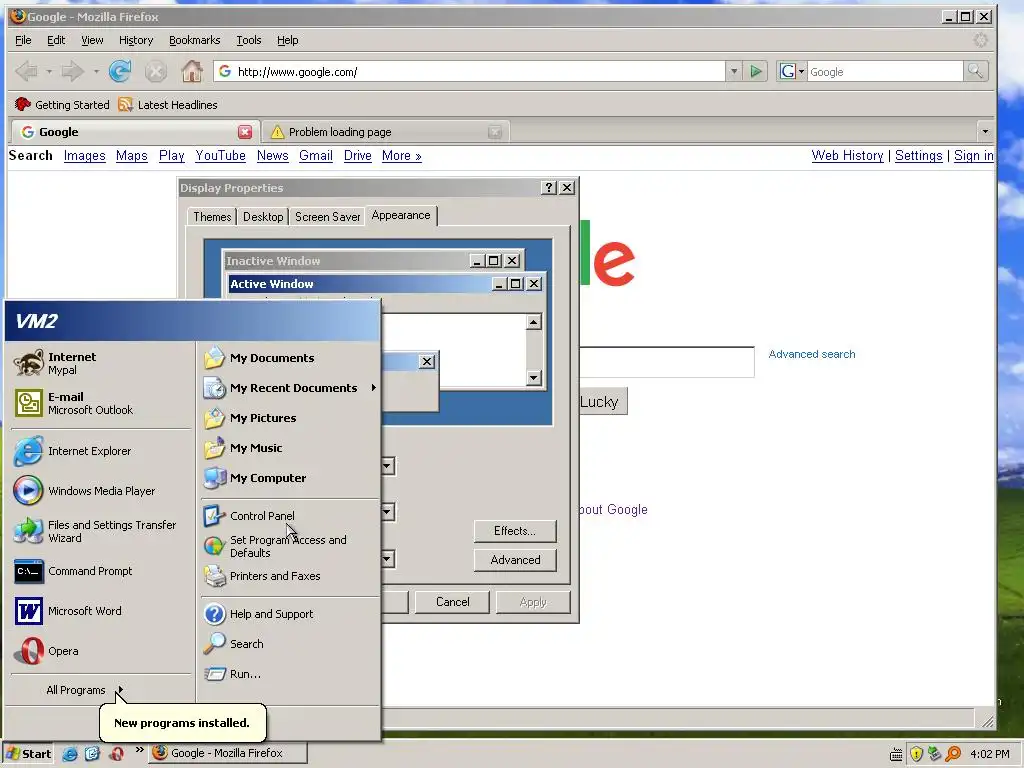This screenshot has width=1024, height=768.
Task: Open address bar history dropdown
Action: tap(734, 71)
